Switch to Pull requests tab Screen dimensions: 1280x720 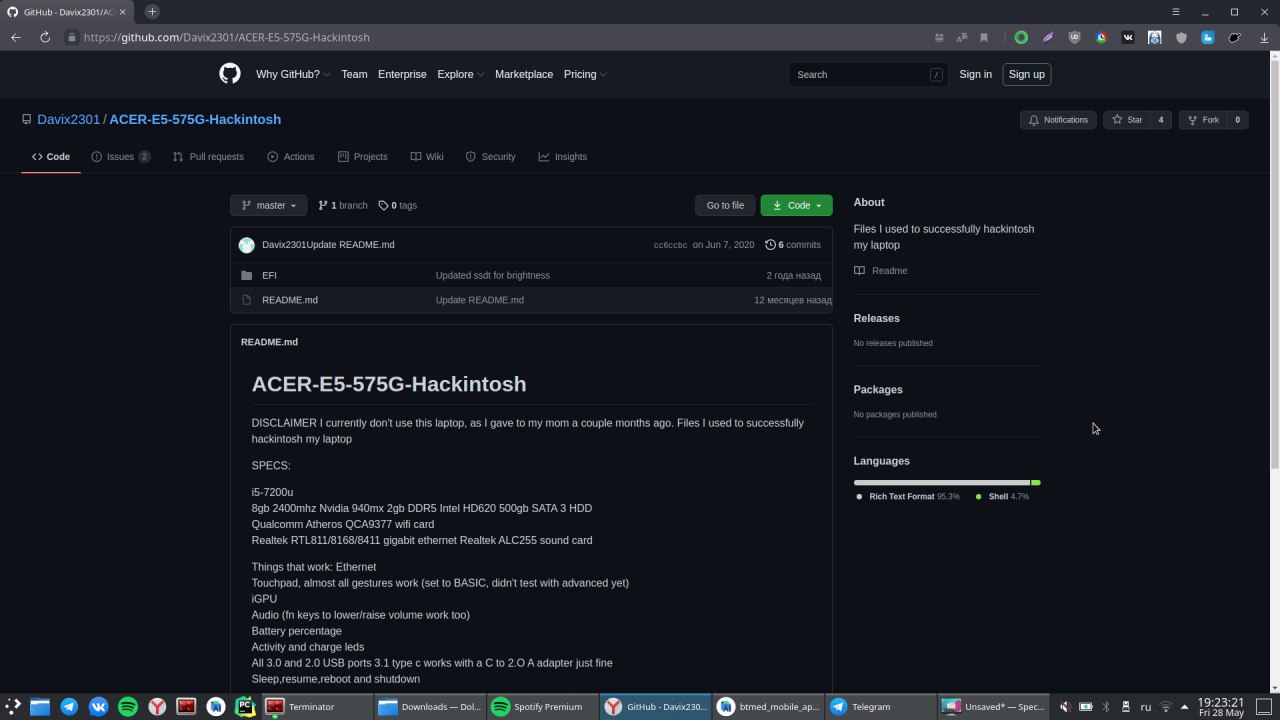208,157
